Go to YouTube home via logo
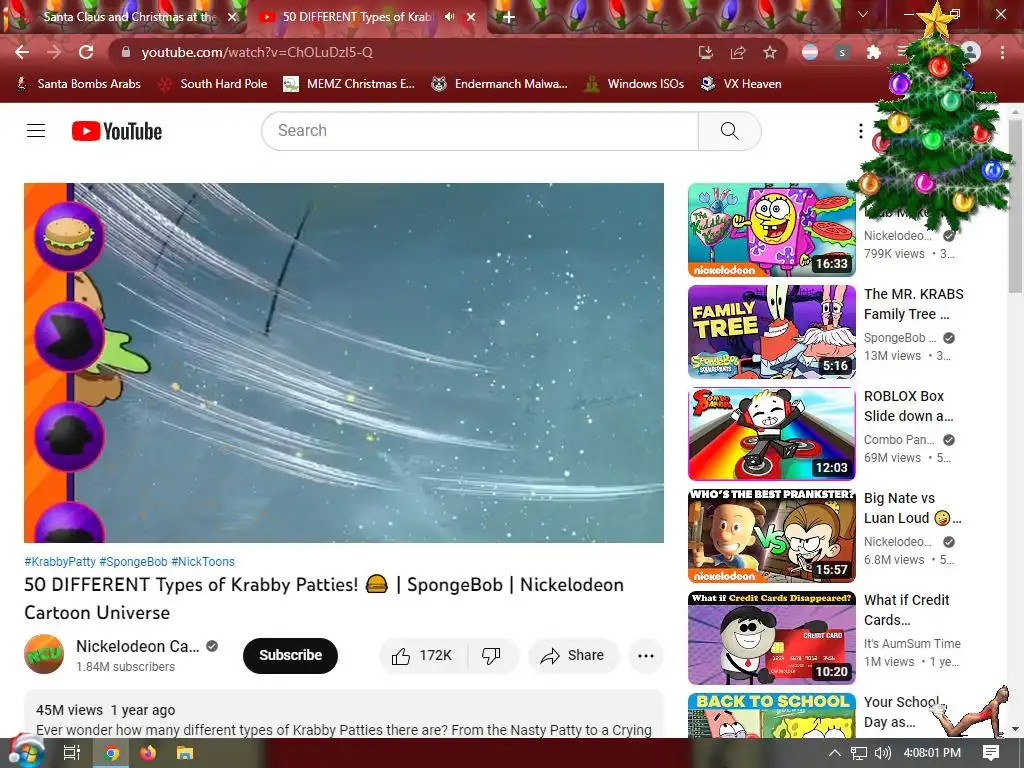Viewport: 1024px width, 768px height. [x=117, y=131]
